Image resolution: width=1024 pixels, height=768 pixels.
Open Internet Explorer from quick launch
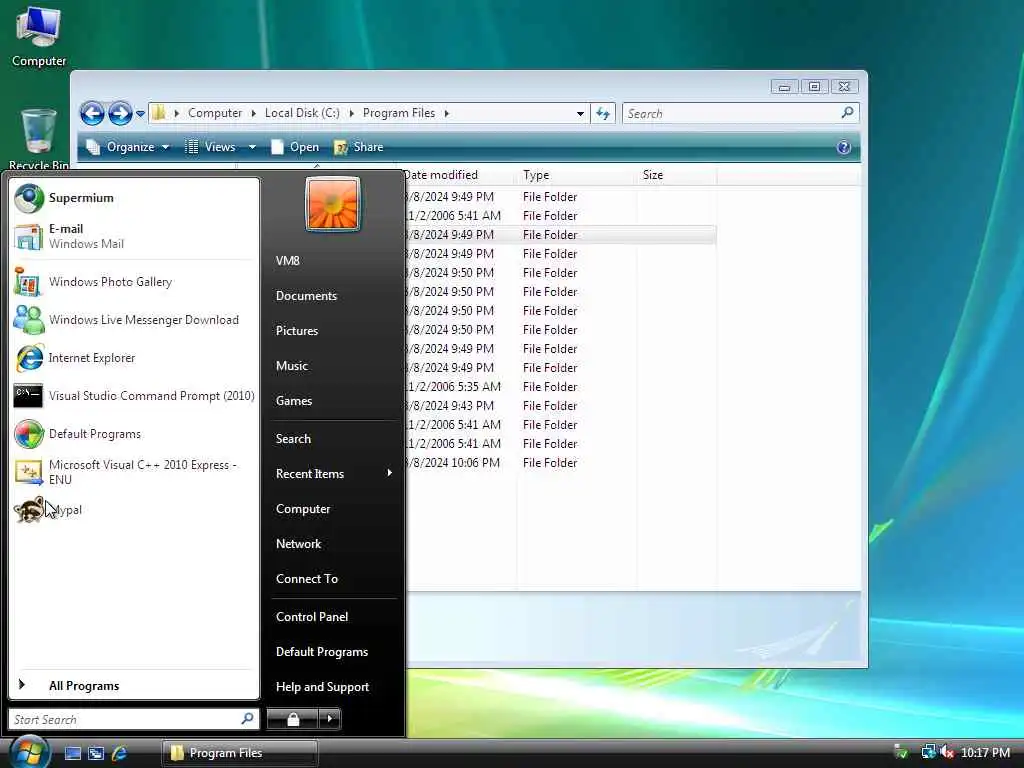[120, 753]
